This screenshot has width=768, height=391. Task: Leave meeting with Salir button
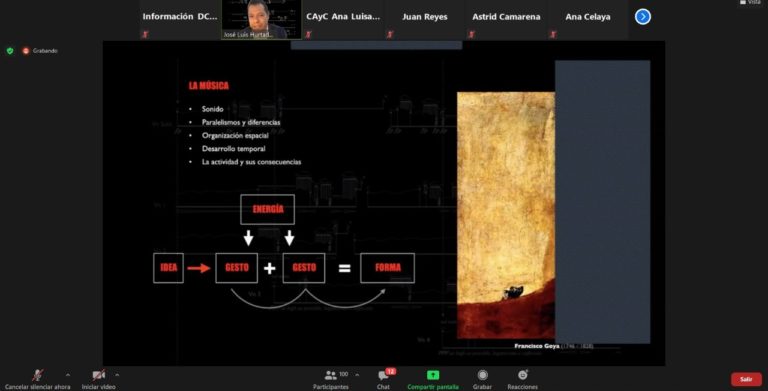click(x=746, y=379)
